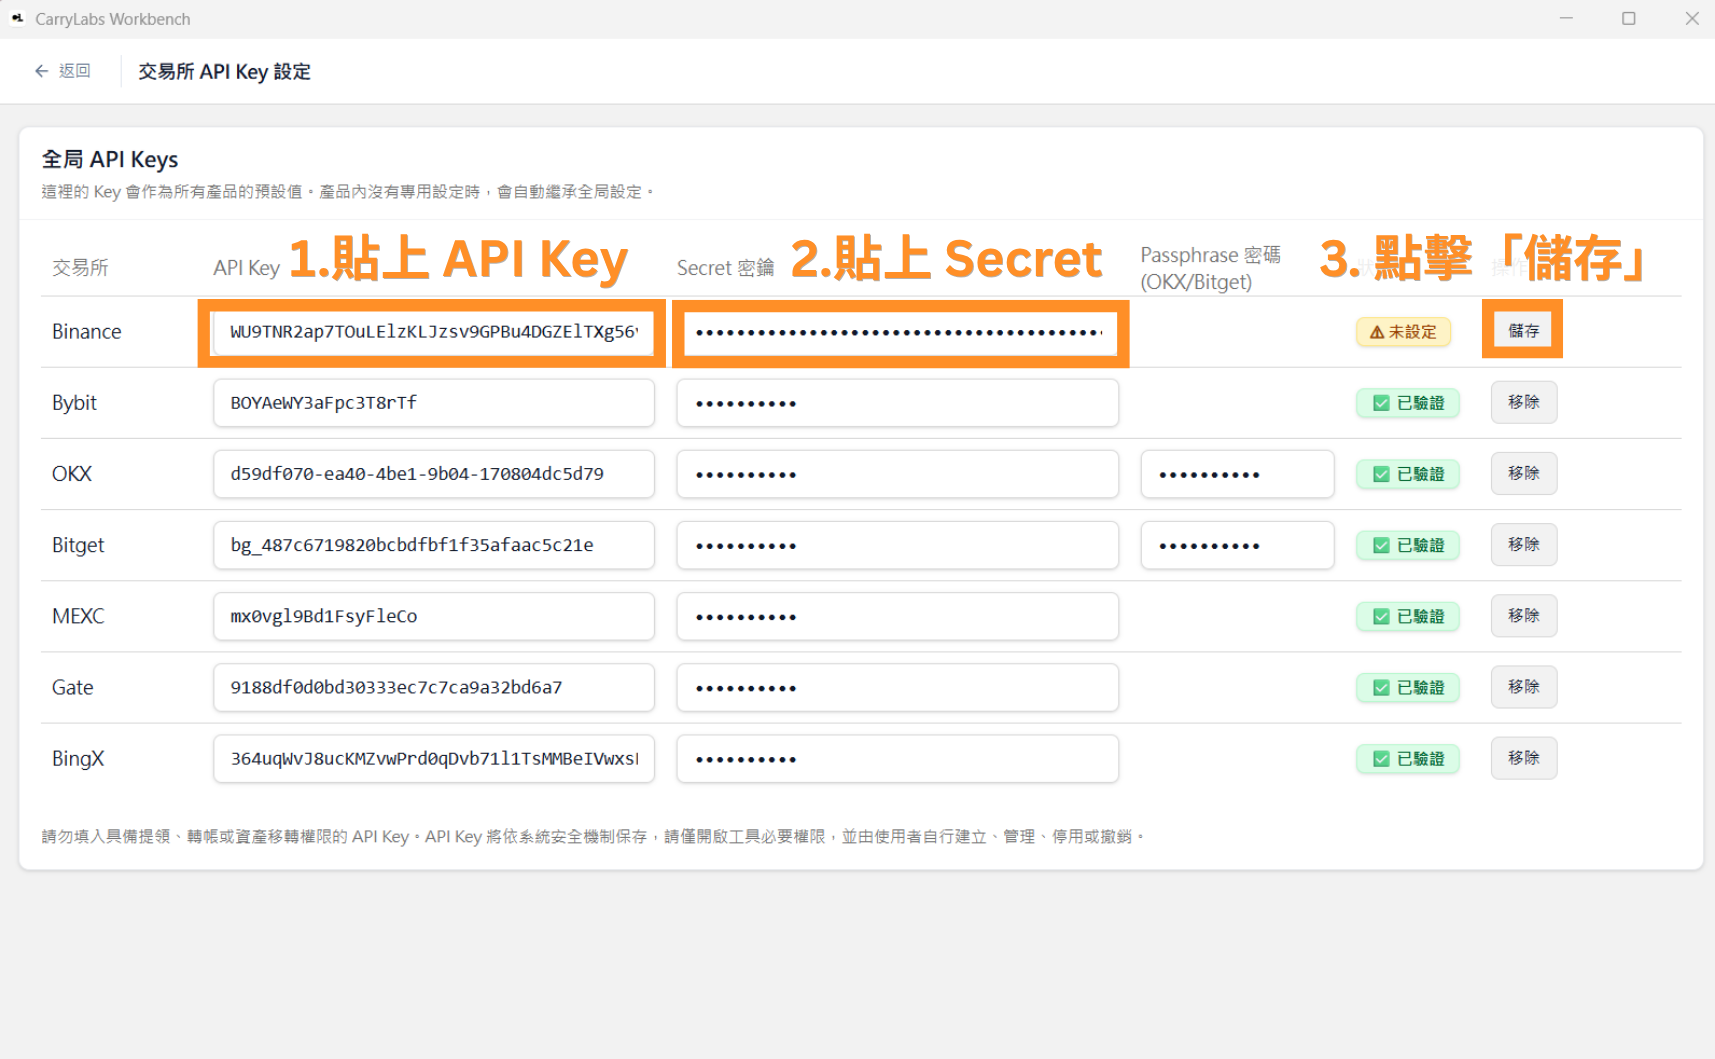1715x1059 pixels.
Task: Click Bybit's 已驗證 badge
Action: [1407, 403]
